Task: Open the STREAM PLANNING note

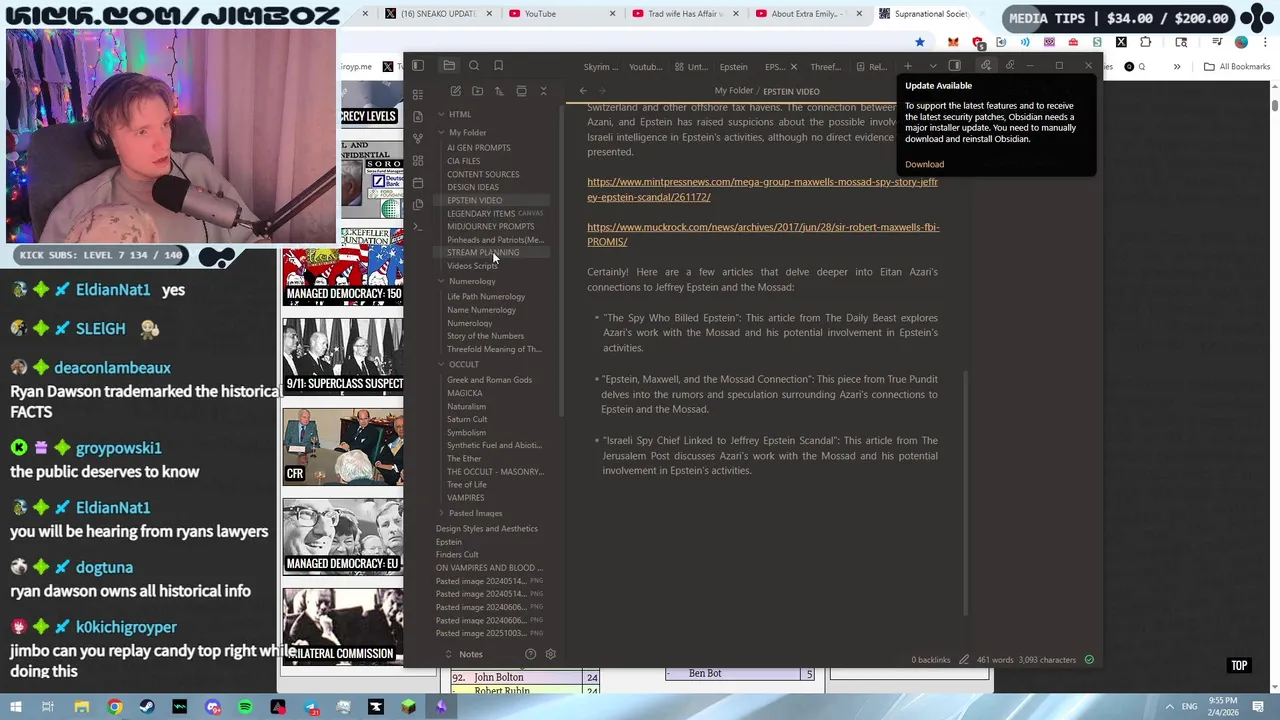Action: click(x=483, y=253)
